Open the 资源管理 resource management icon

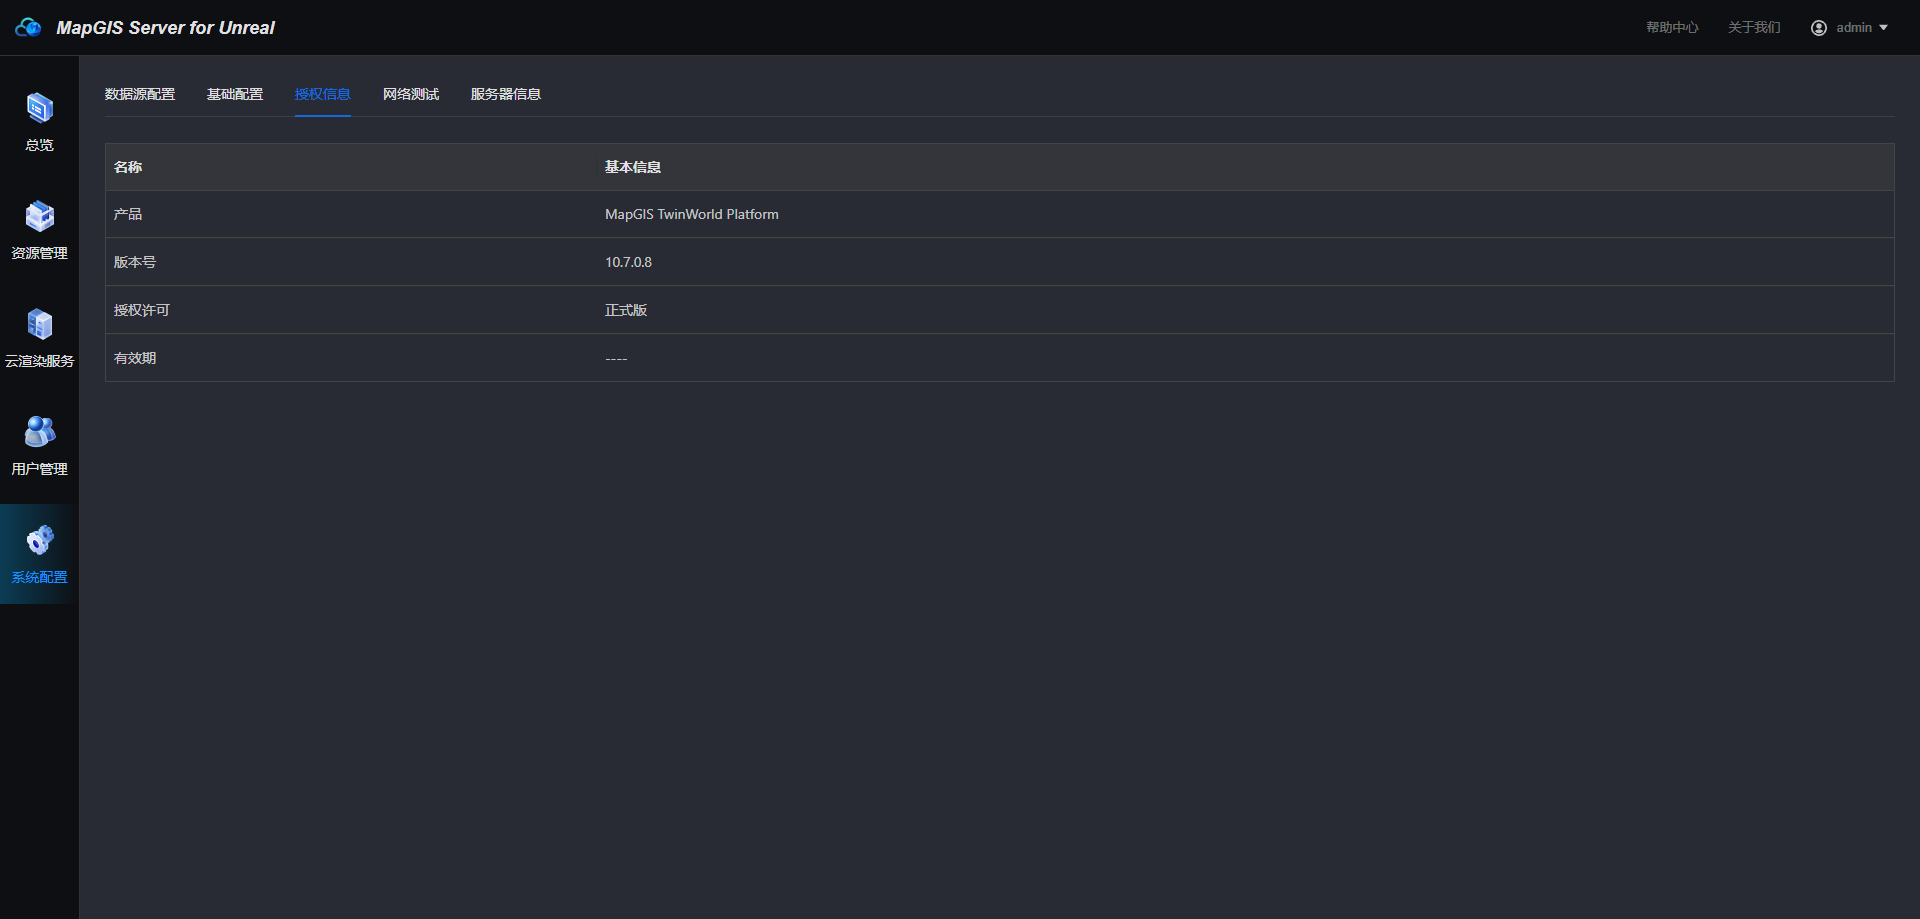pos(39,215)
